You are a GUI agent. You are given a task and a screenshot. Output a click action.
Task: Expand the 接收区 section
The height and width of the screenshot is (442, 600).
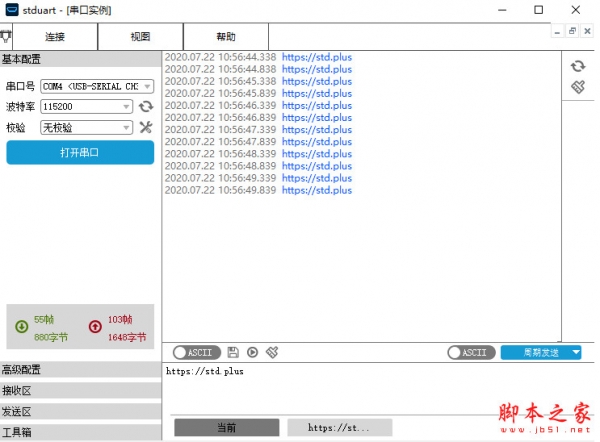(80, 391)
